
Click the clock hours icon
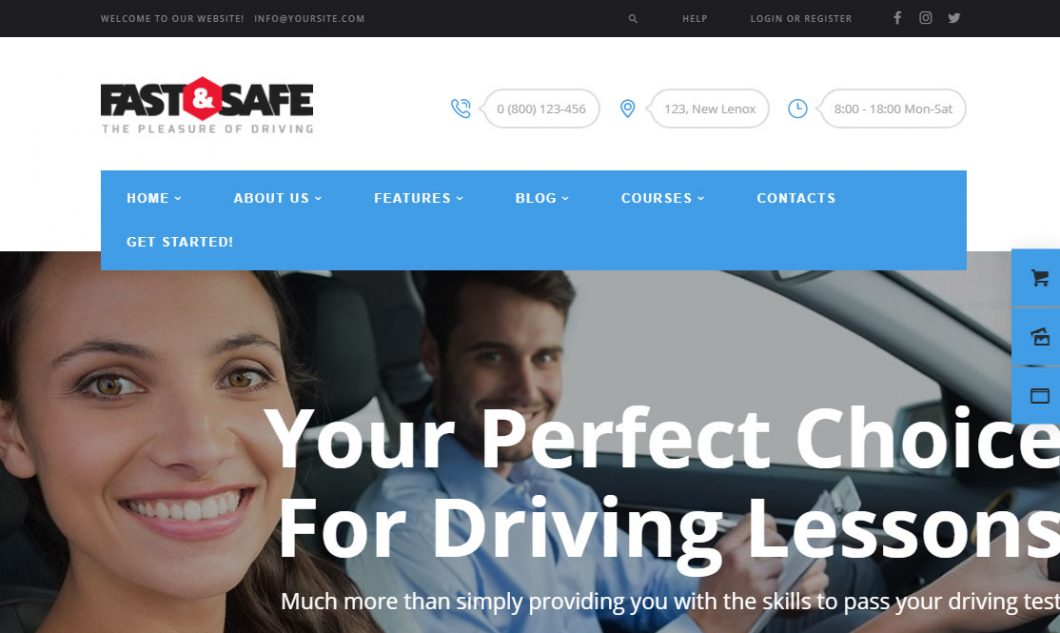[798, 108]
